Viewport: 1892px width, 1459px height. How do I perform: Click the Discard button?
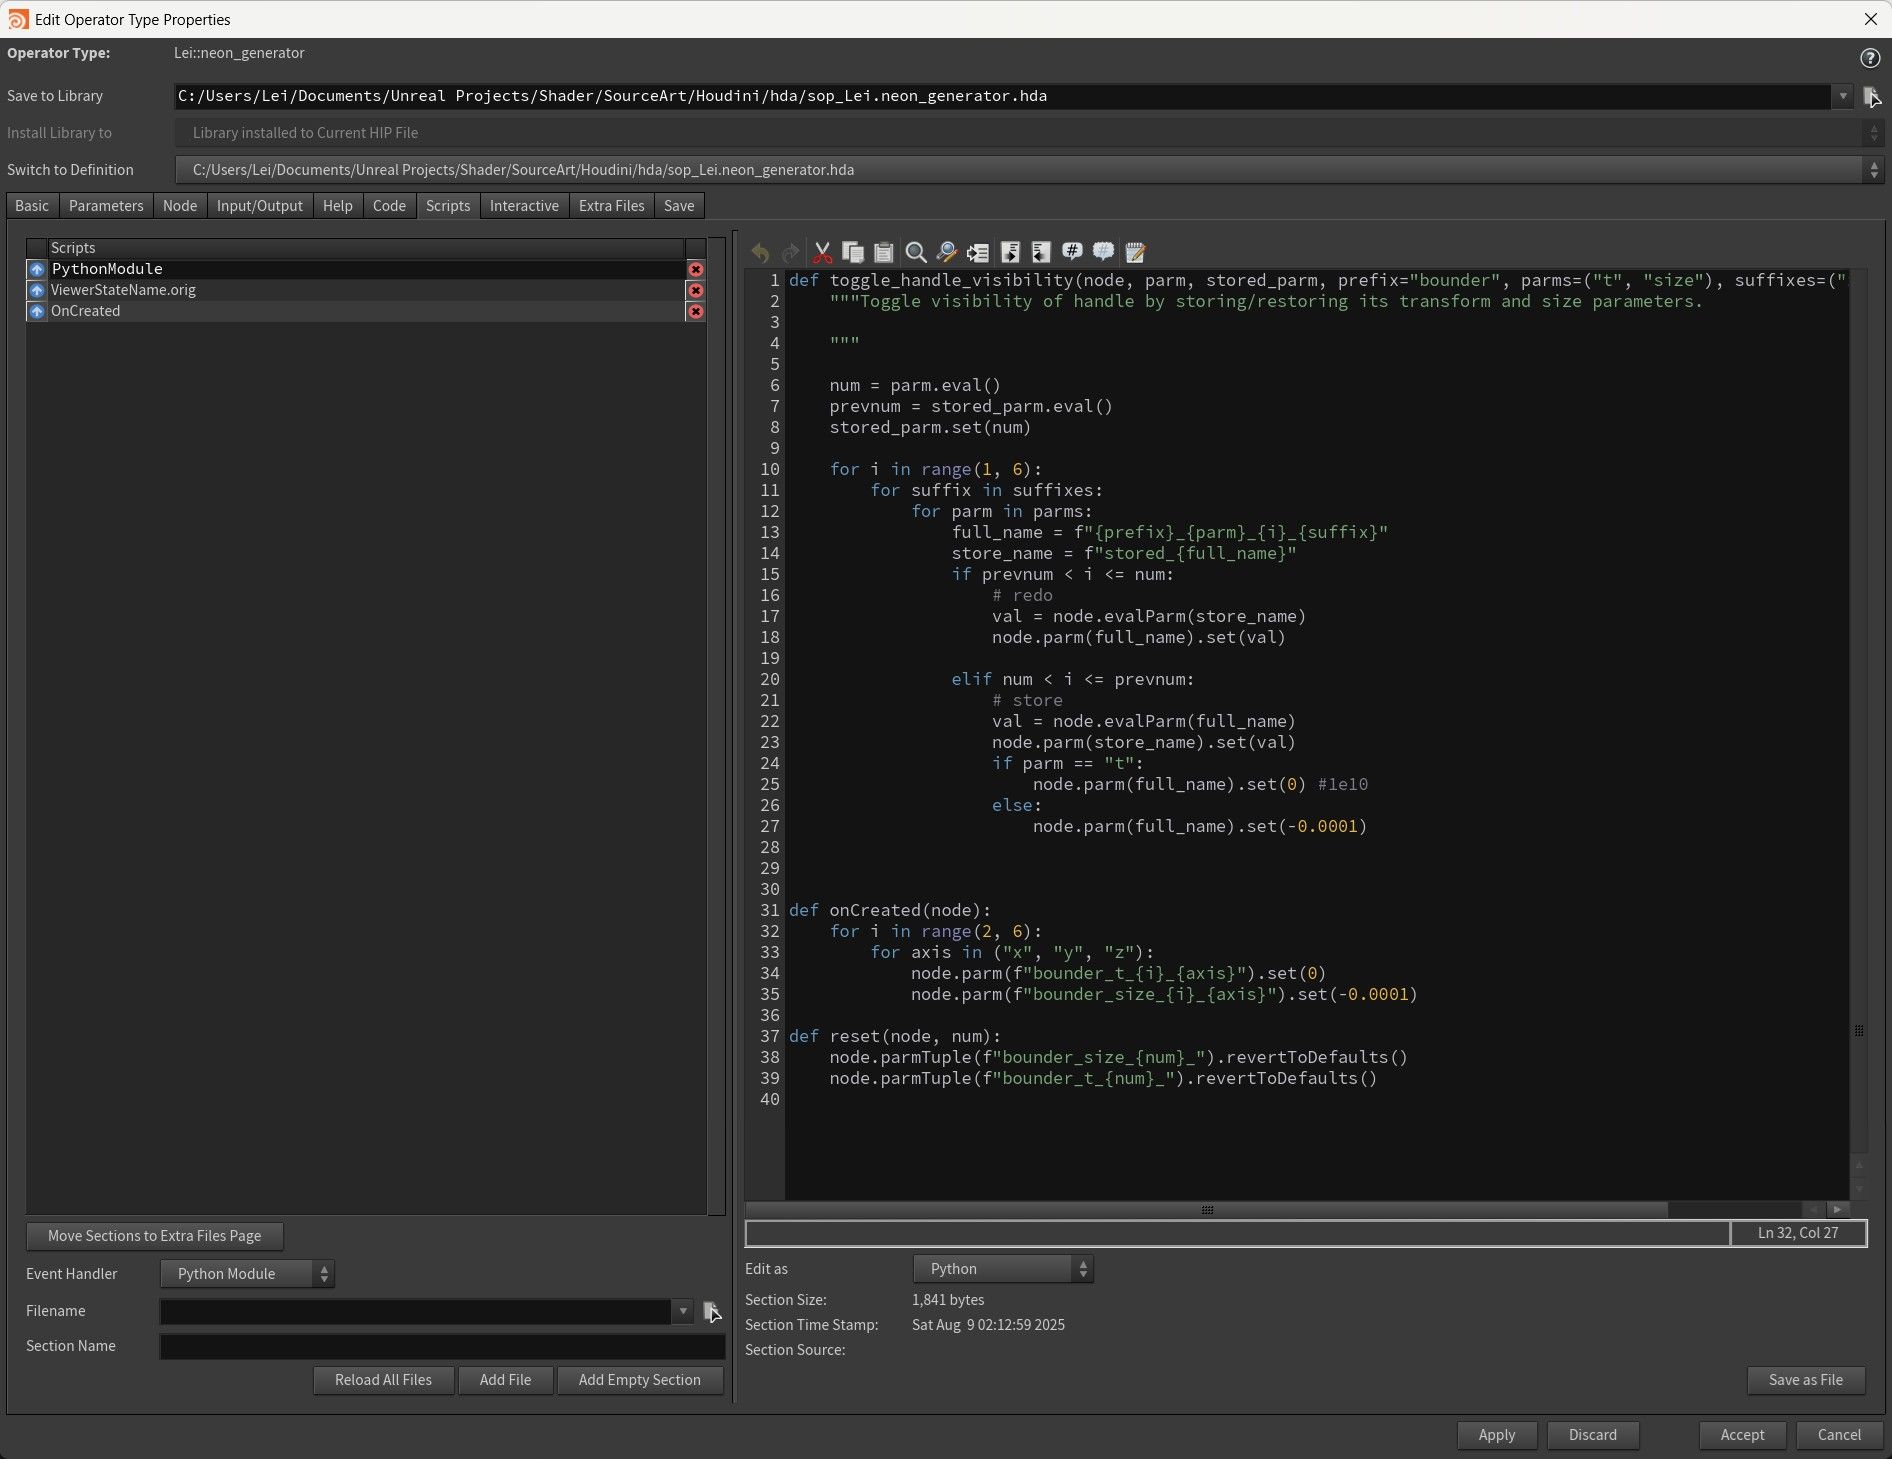click(1593, 1435)
